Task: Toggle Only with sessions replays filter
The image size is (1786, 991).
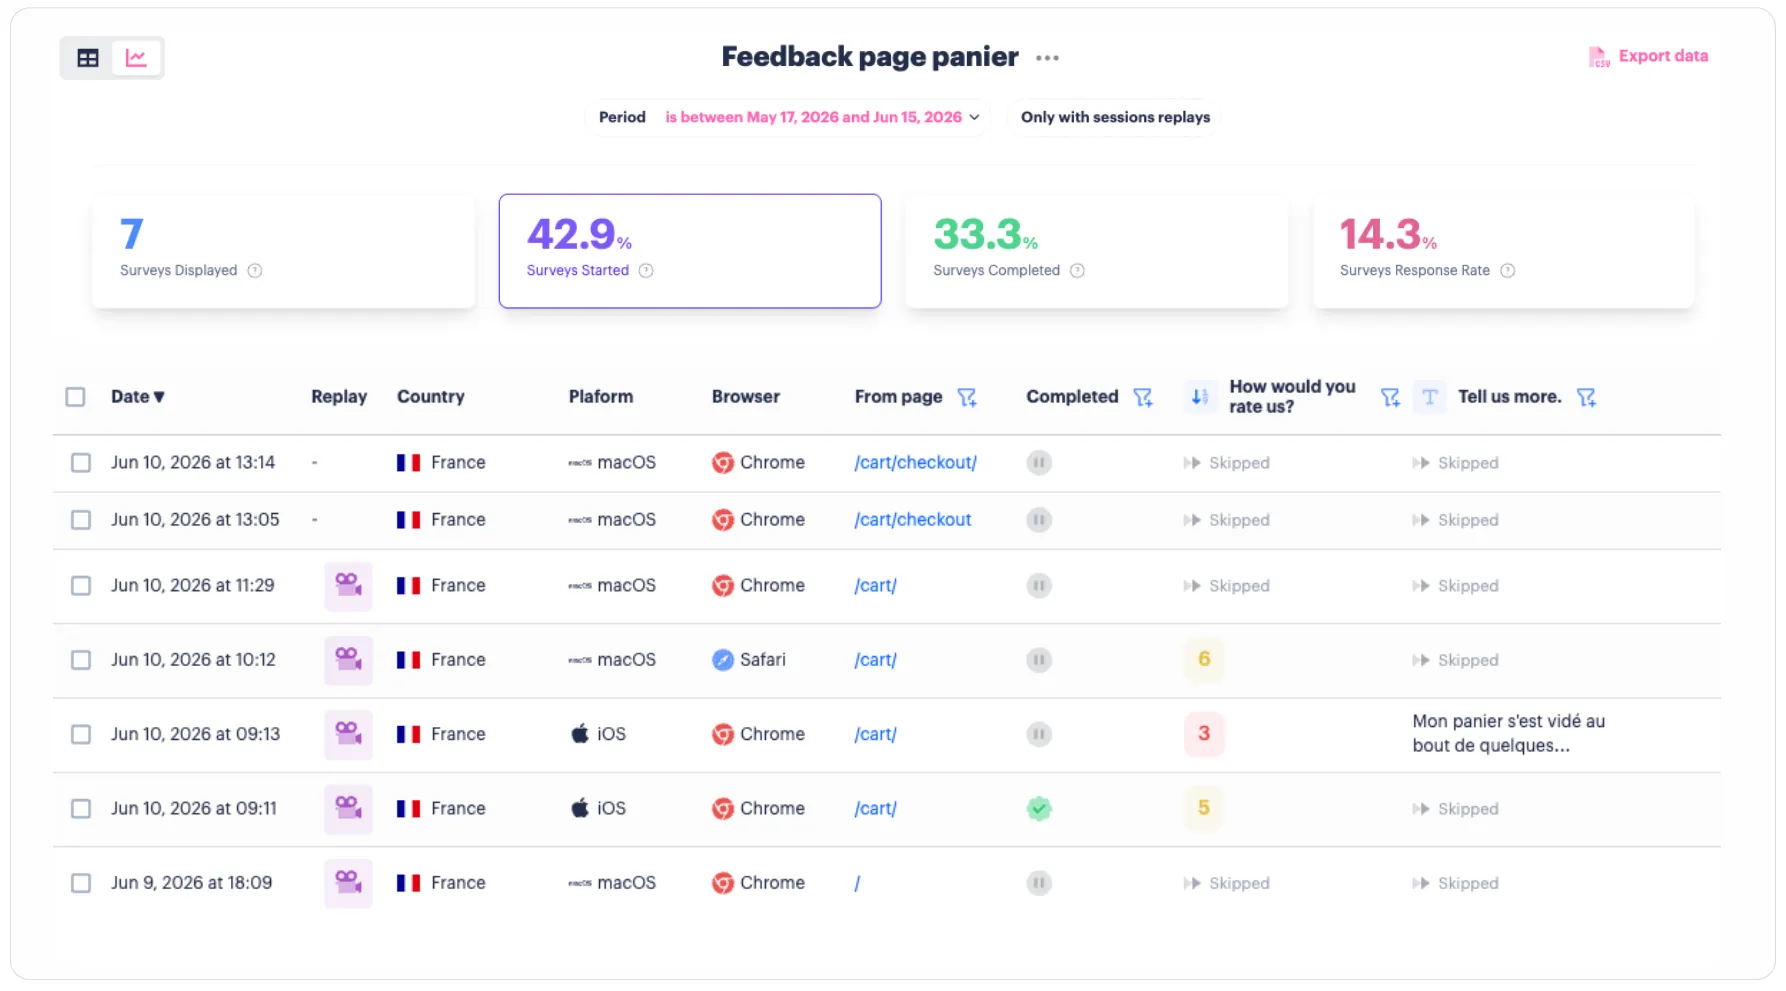Action: tap(1115, 117)
